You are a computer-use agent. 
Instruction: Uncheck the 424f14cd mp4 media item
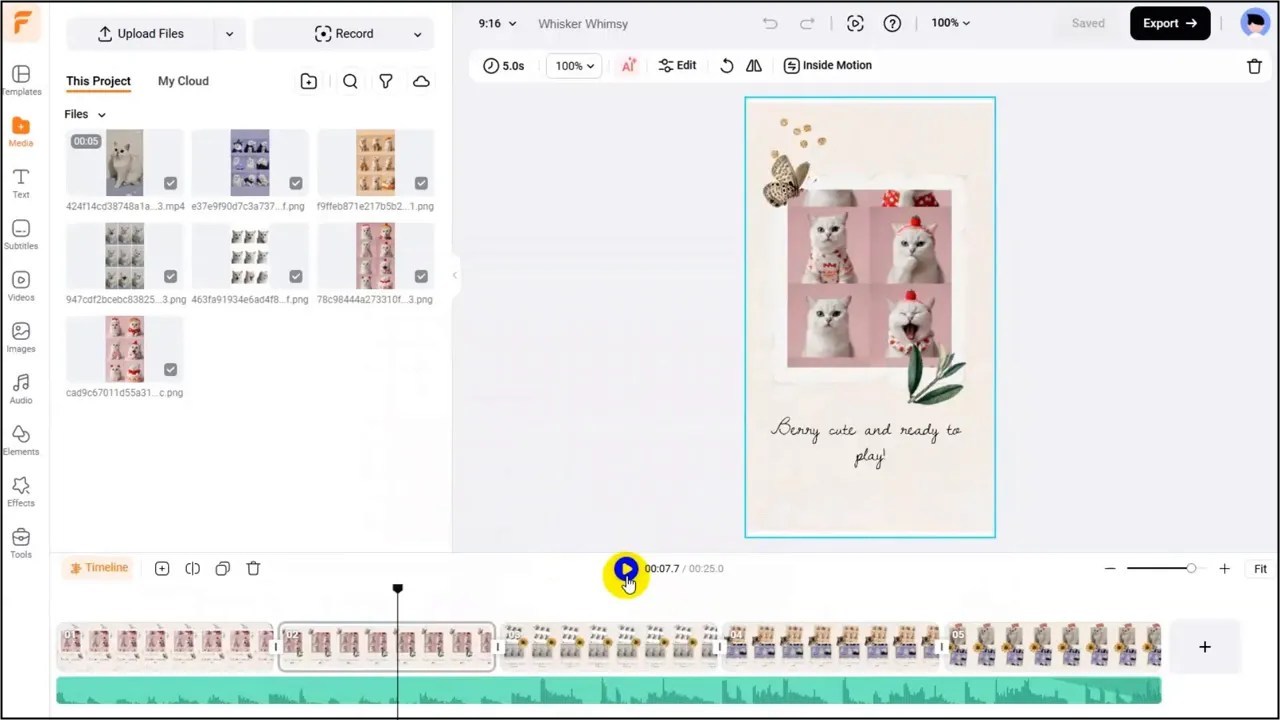tap(170, 183)
